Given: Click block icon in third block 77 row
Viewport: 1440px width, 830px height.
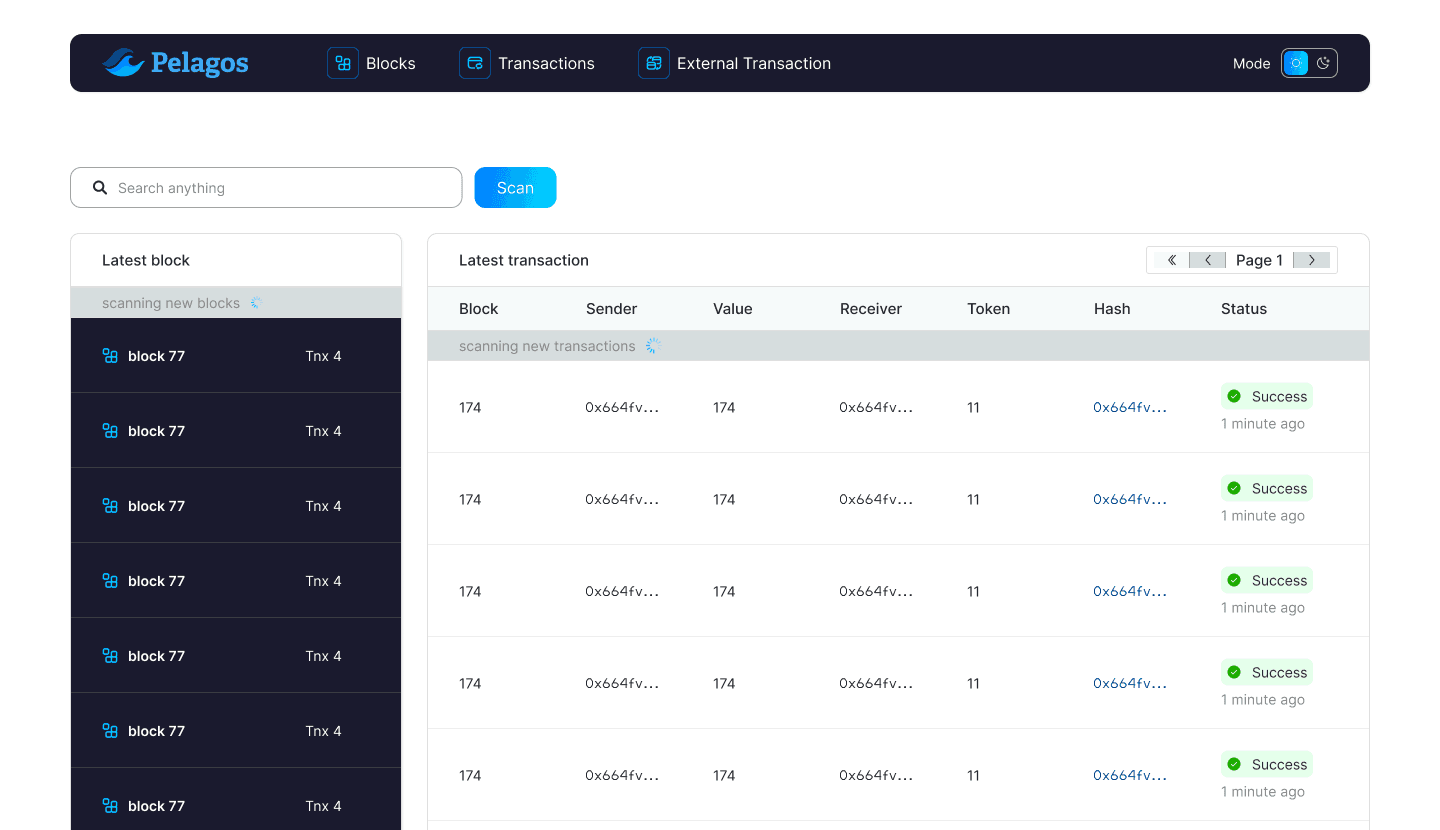Looking at the screenshot, I should (x=110, y=506).
